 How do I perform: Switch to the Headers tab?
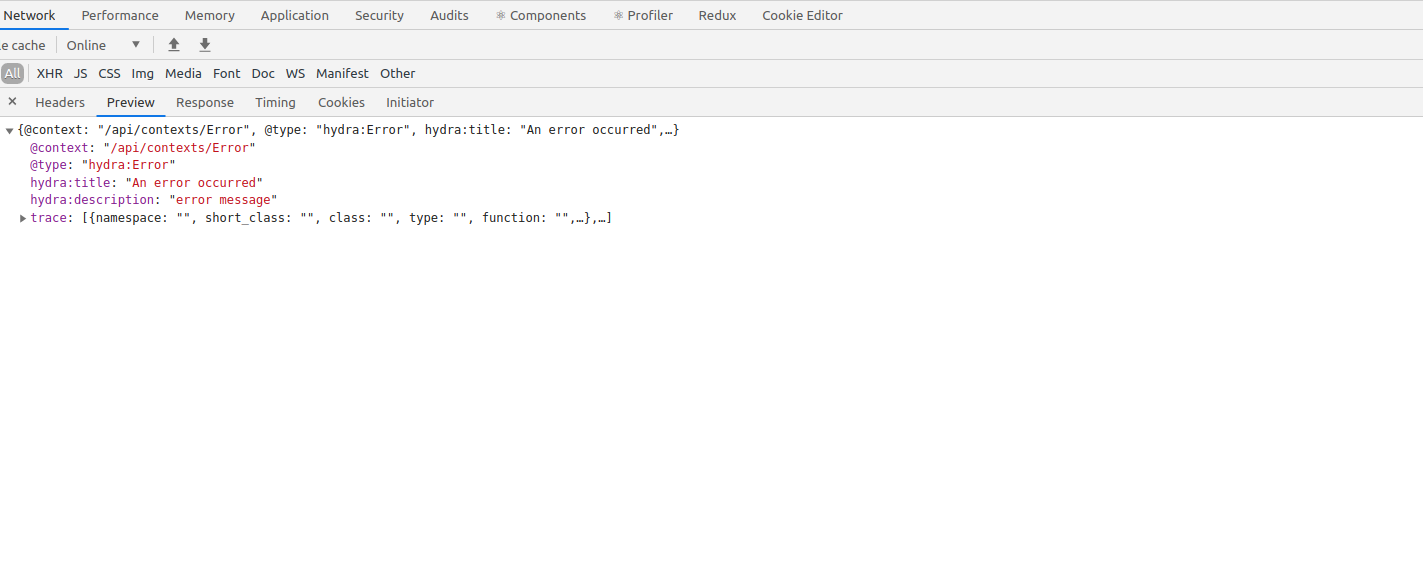tap(60, 102)
